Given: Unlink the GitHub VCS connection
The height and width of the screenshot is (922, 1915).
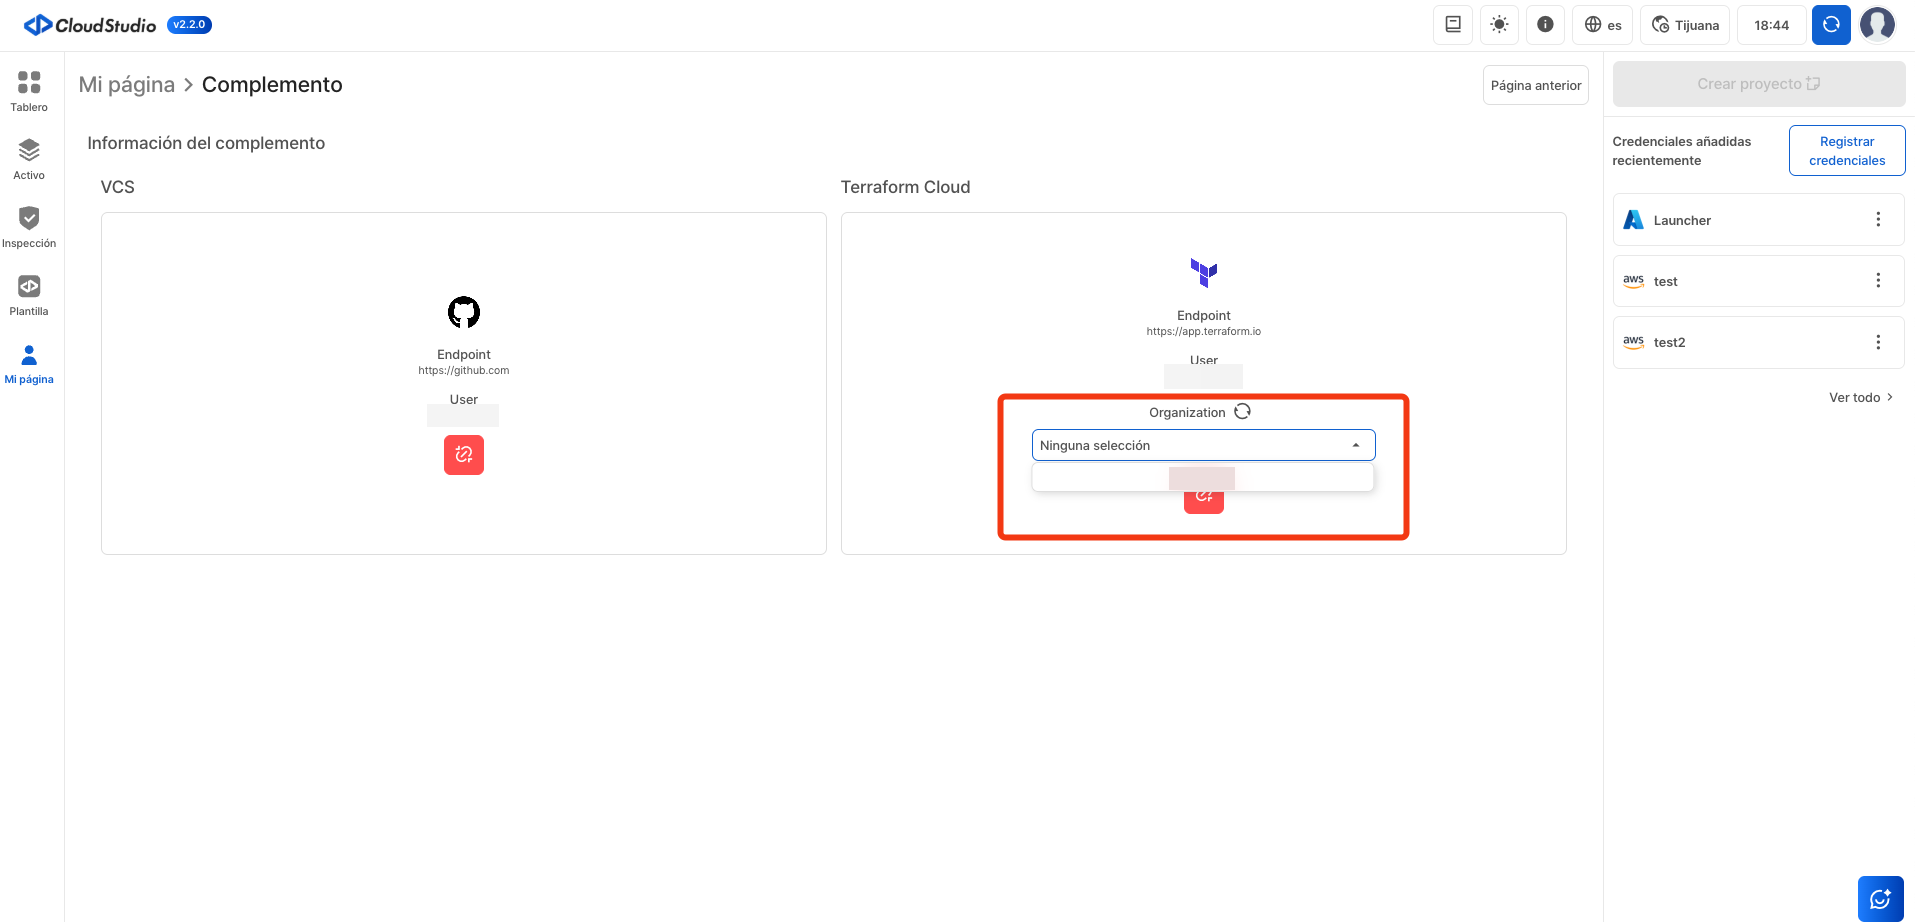Looking at the screenshot, I should 464,455.
